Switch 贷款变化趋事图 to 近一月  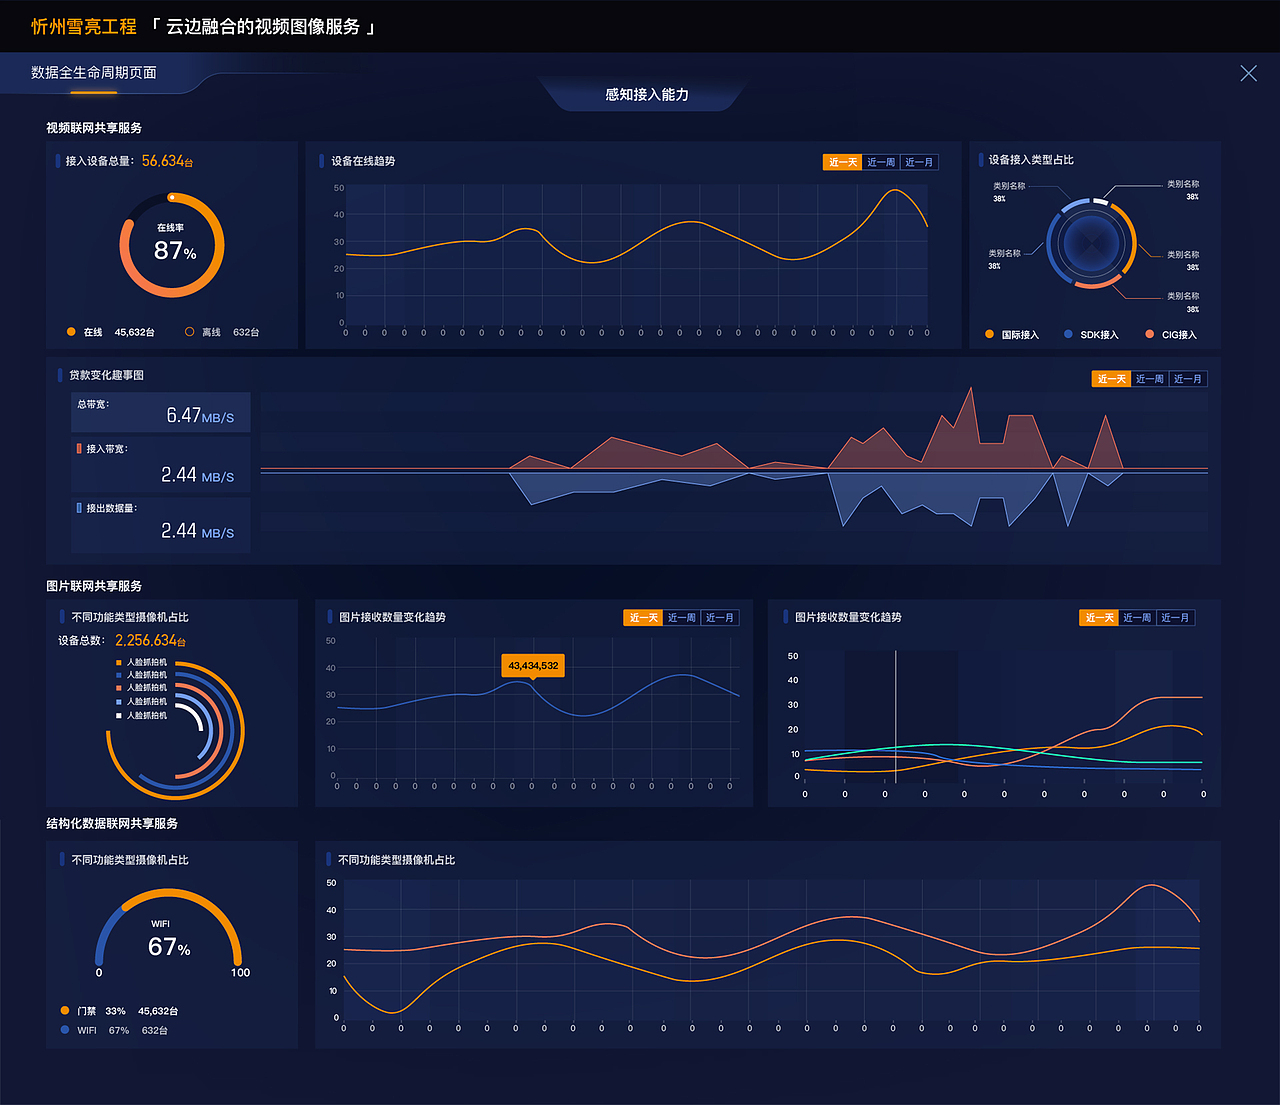1188,379
